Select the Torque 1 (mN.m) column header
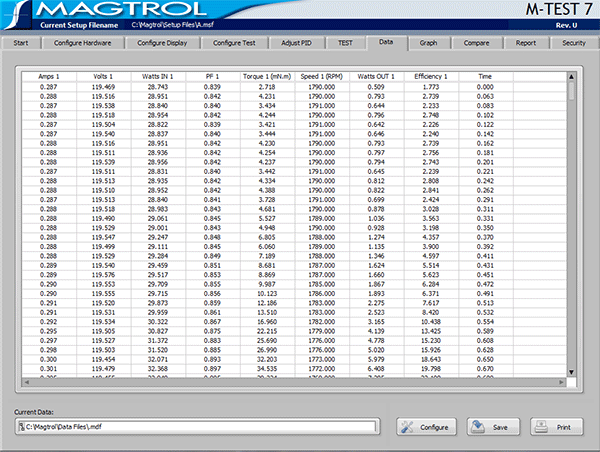This screenshot has width=600, height=452. 267,77
